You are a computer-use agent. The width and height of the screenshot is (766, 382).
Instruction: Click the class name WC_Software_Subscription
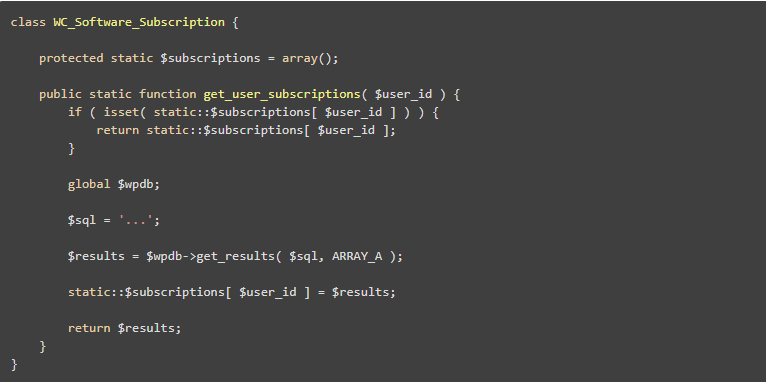tap(139, 22)
